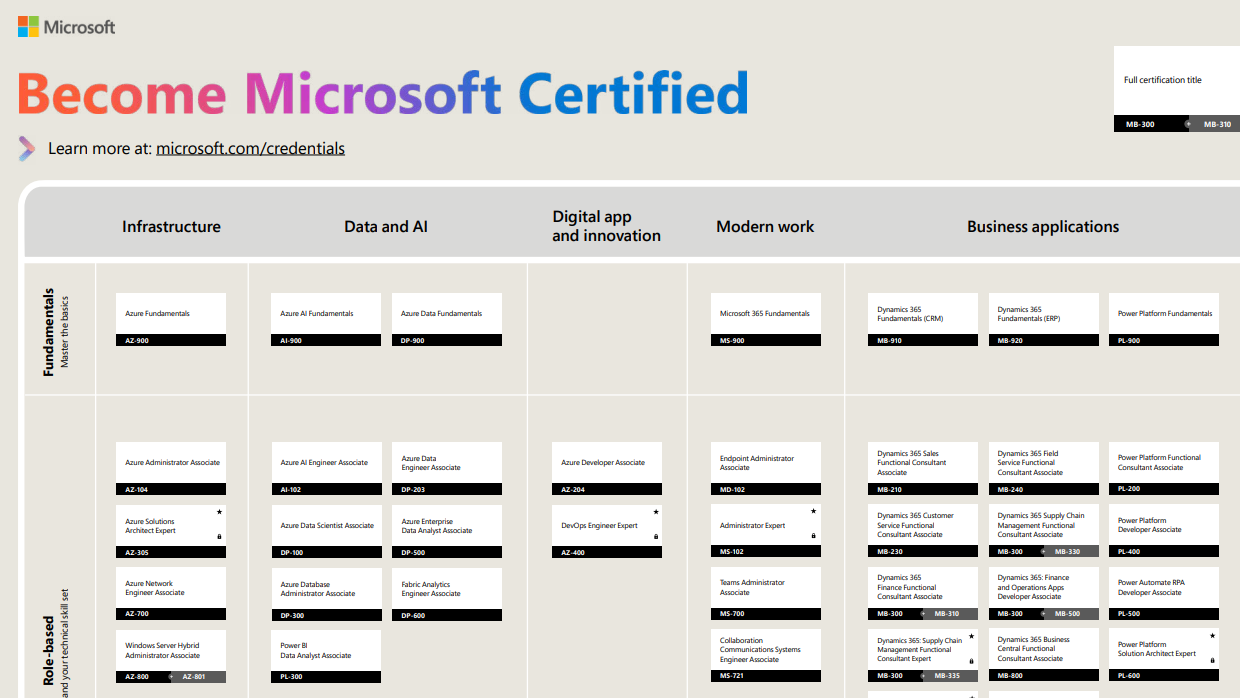
Task: Open the Azure Developer Associate AZ-204 card
Action: pyautogui.click(x=607, y=469)
